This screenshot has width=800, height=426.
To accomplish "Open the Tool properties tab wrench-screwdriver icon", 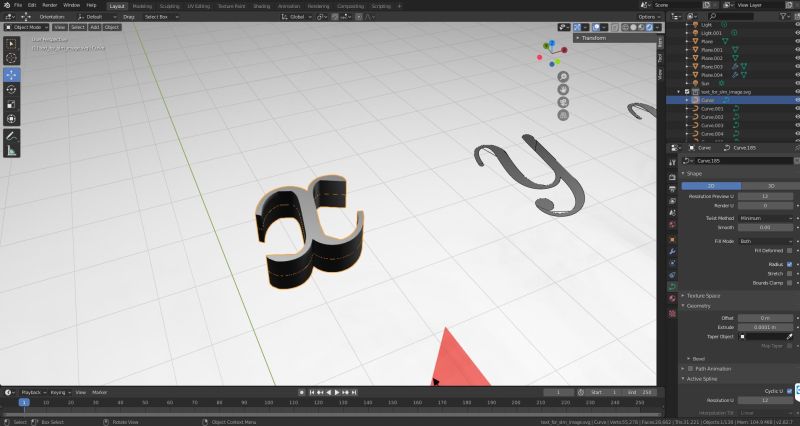I will [672, 163].
